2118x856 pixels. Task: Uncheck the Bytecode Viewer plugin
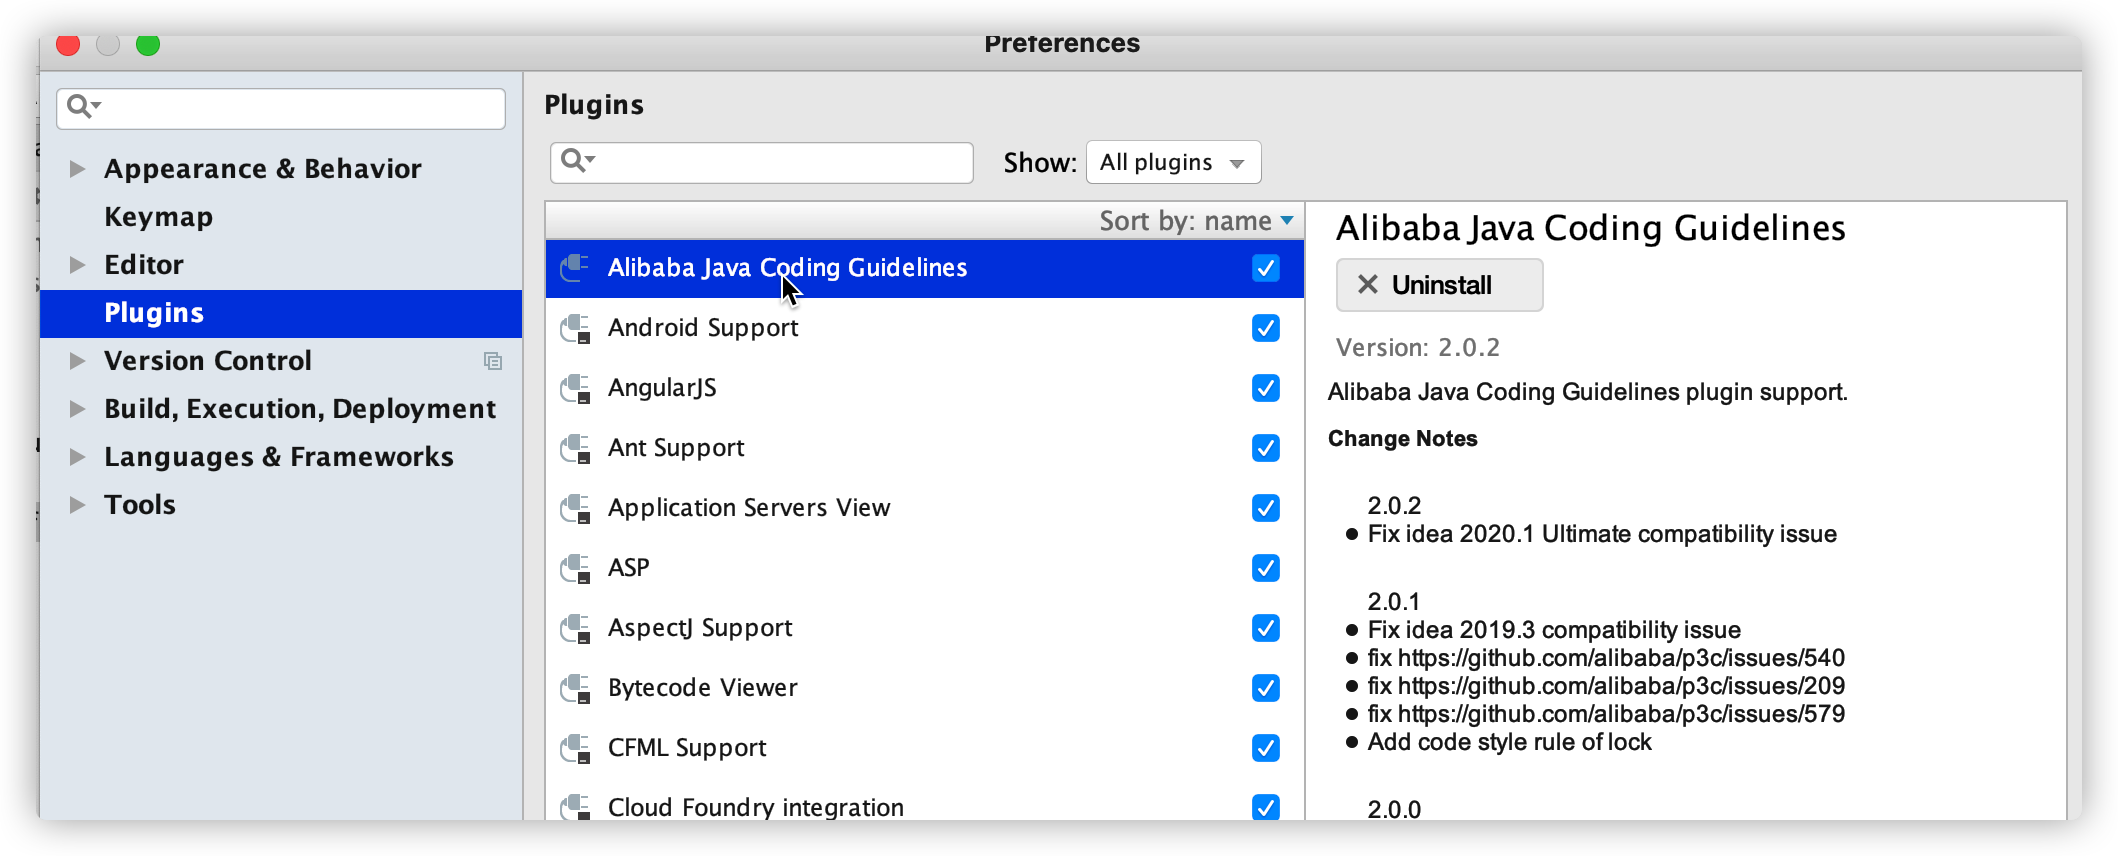(1266, 688)
